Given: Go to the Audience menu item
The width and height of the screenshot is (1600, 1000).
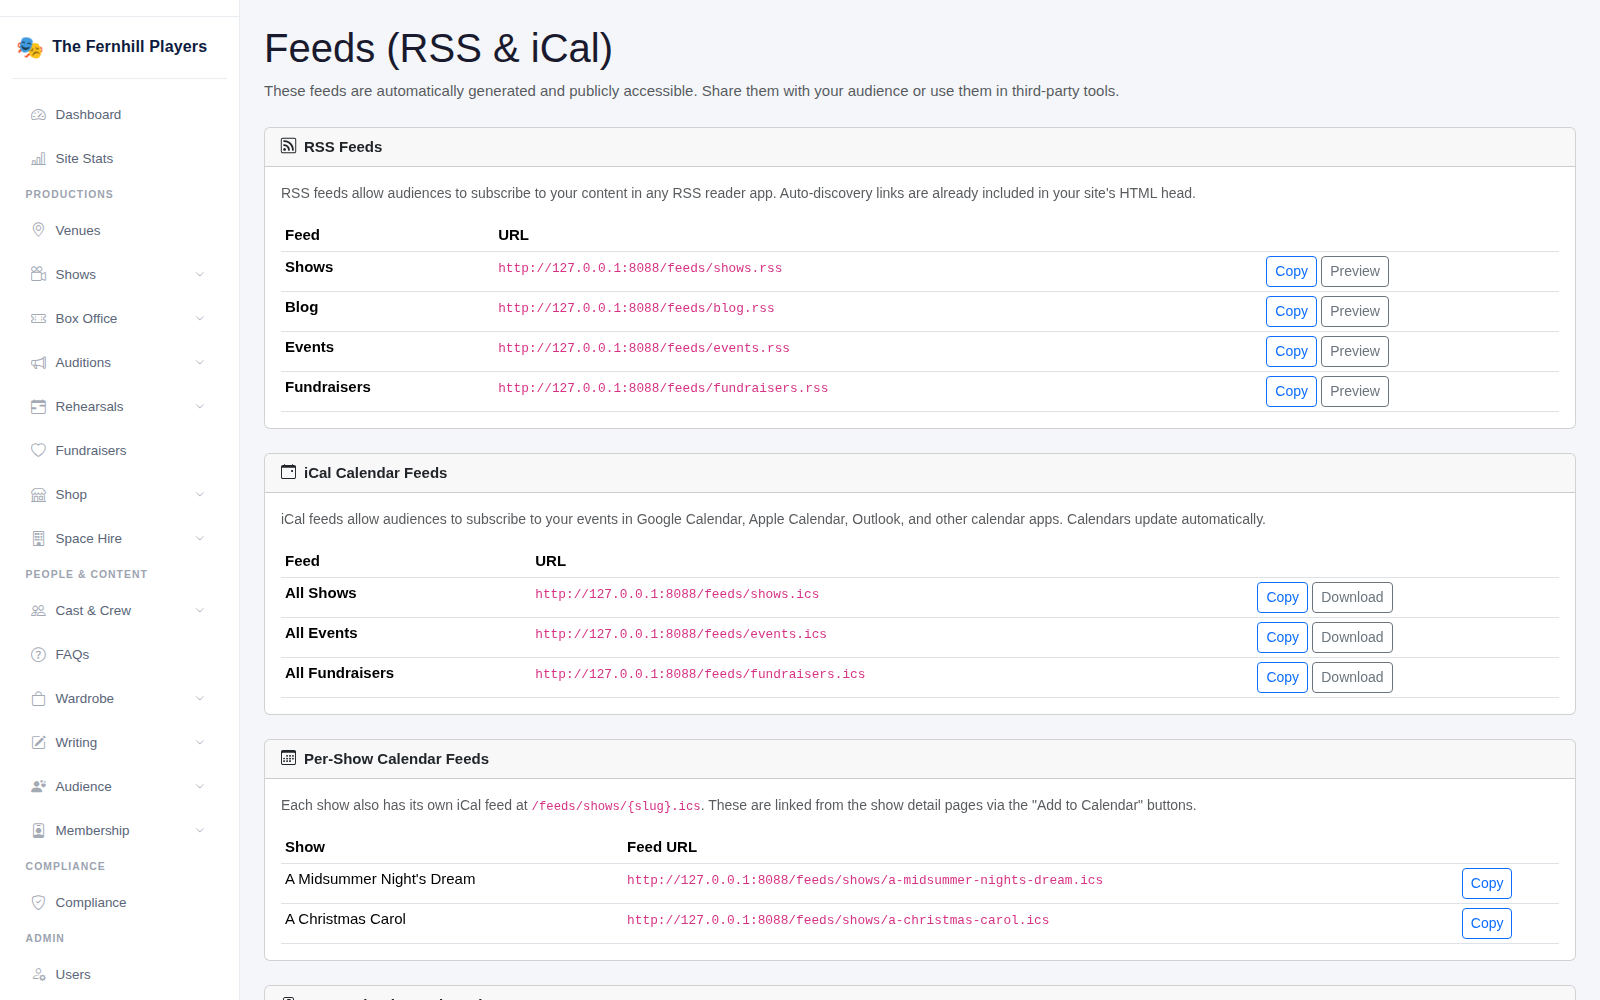Looking at the screenshot, I should click(119, 786).
